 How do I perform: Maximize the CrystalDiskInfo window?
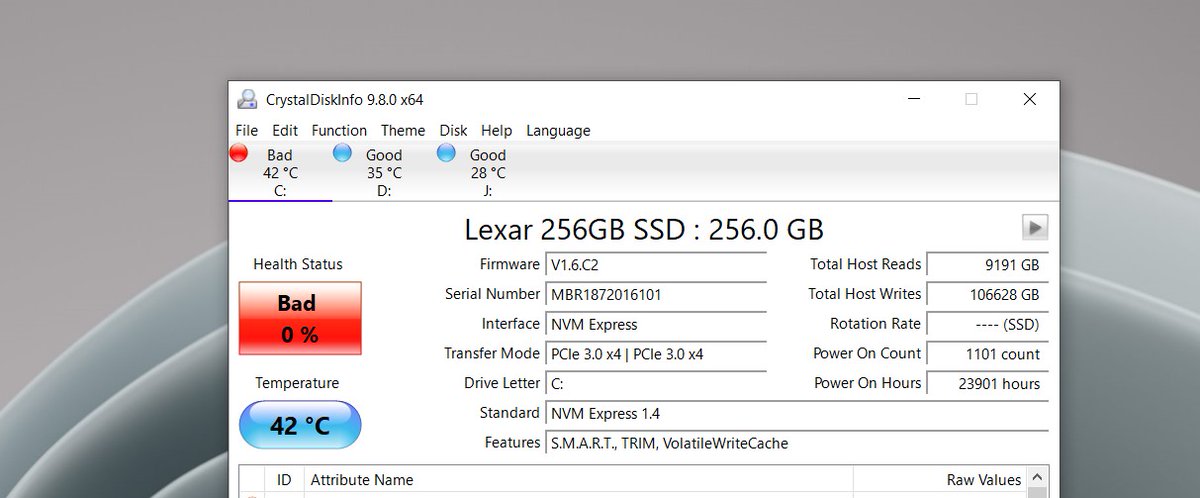point(971,99)
